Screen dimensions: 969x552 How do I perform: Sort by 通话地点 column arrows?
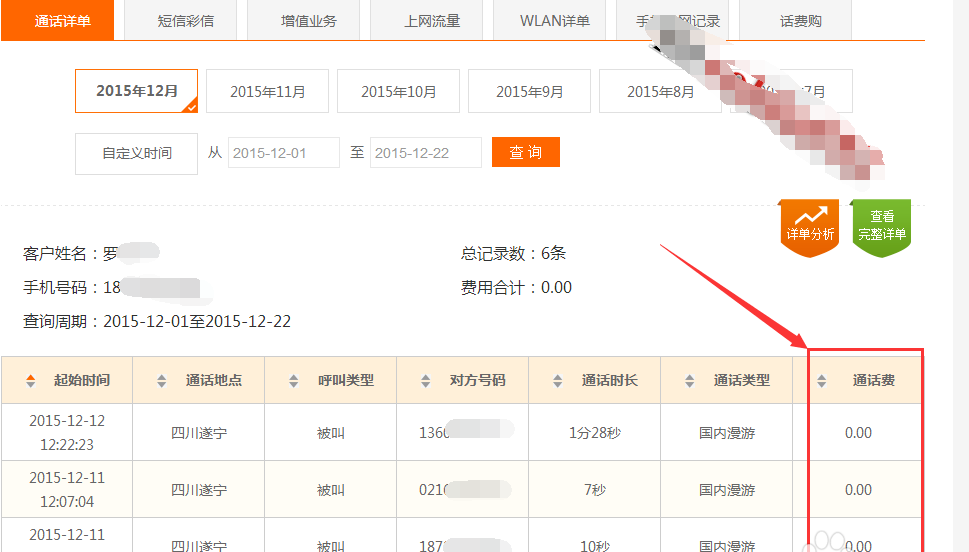[x=162, y=381]
